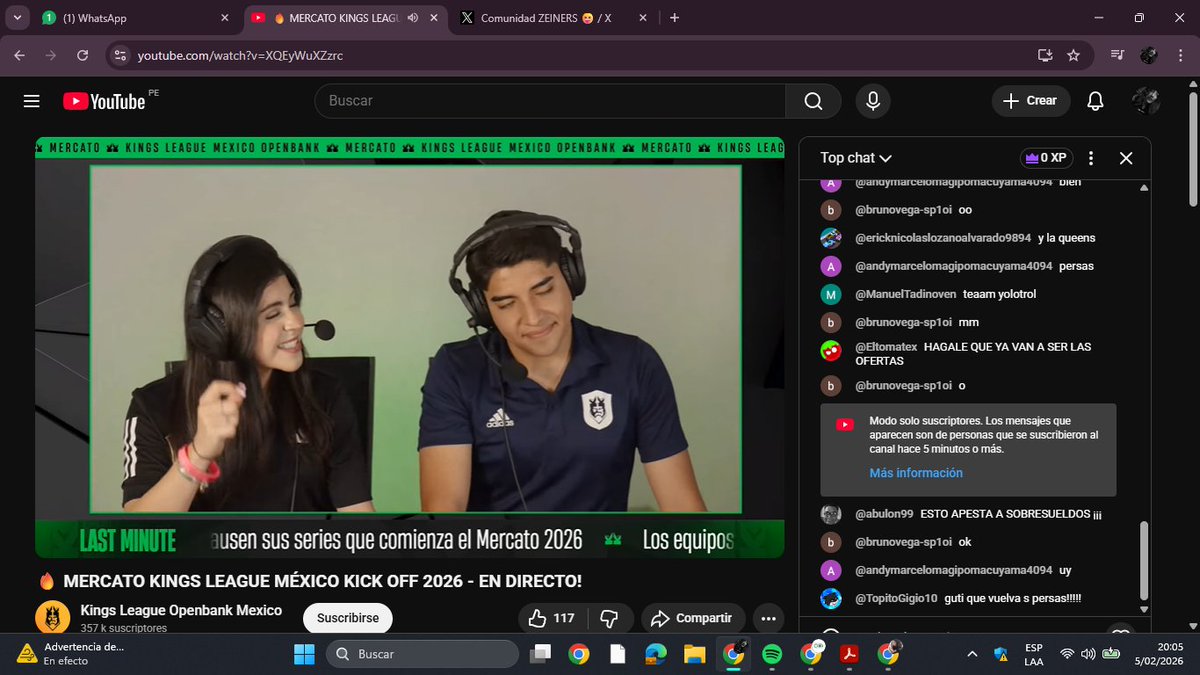Close the WhatsApp tab
Screen dimensions: 1200x675
[225, 18]
